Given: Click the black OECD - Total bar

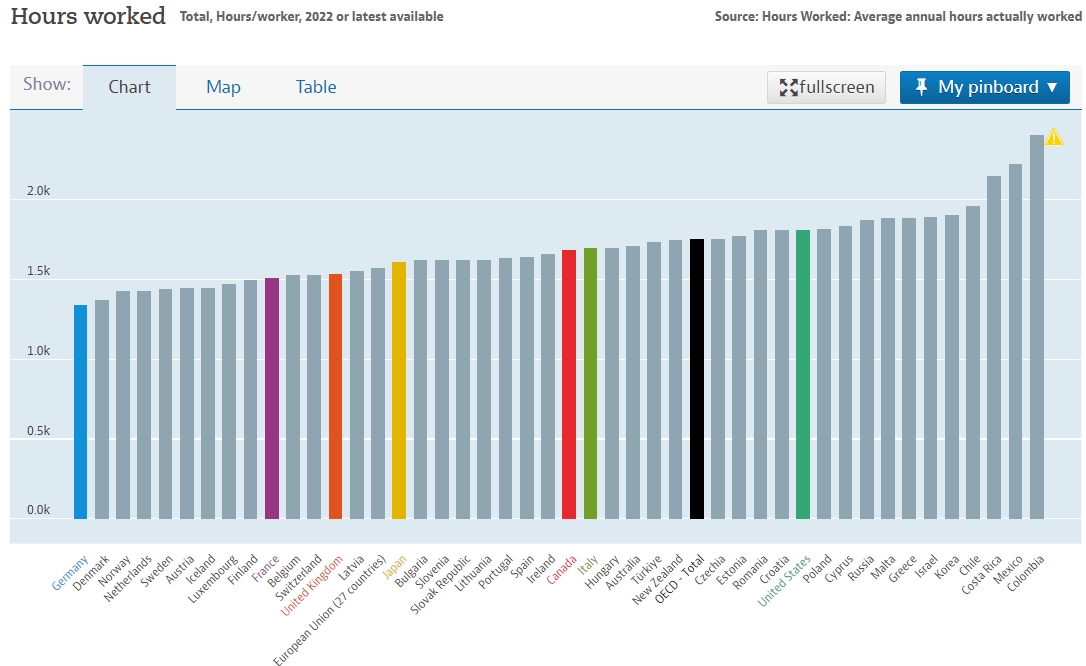Looking at the screenshot, I should (x=697, y=379).
